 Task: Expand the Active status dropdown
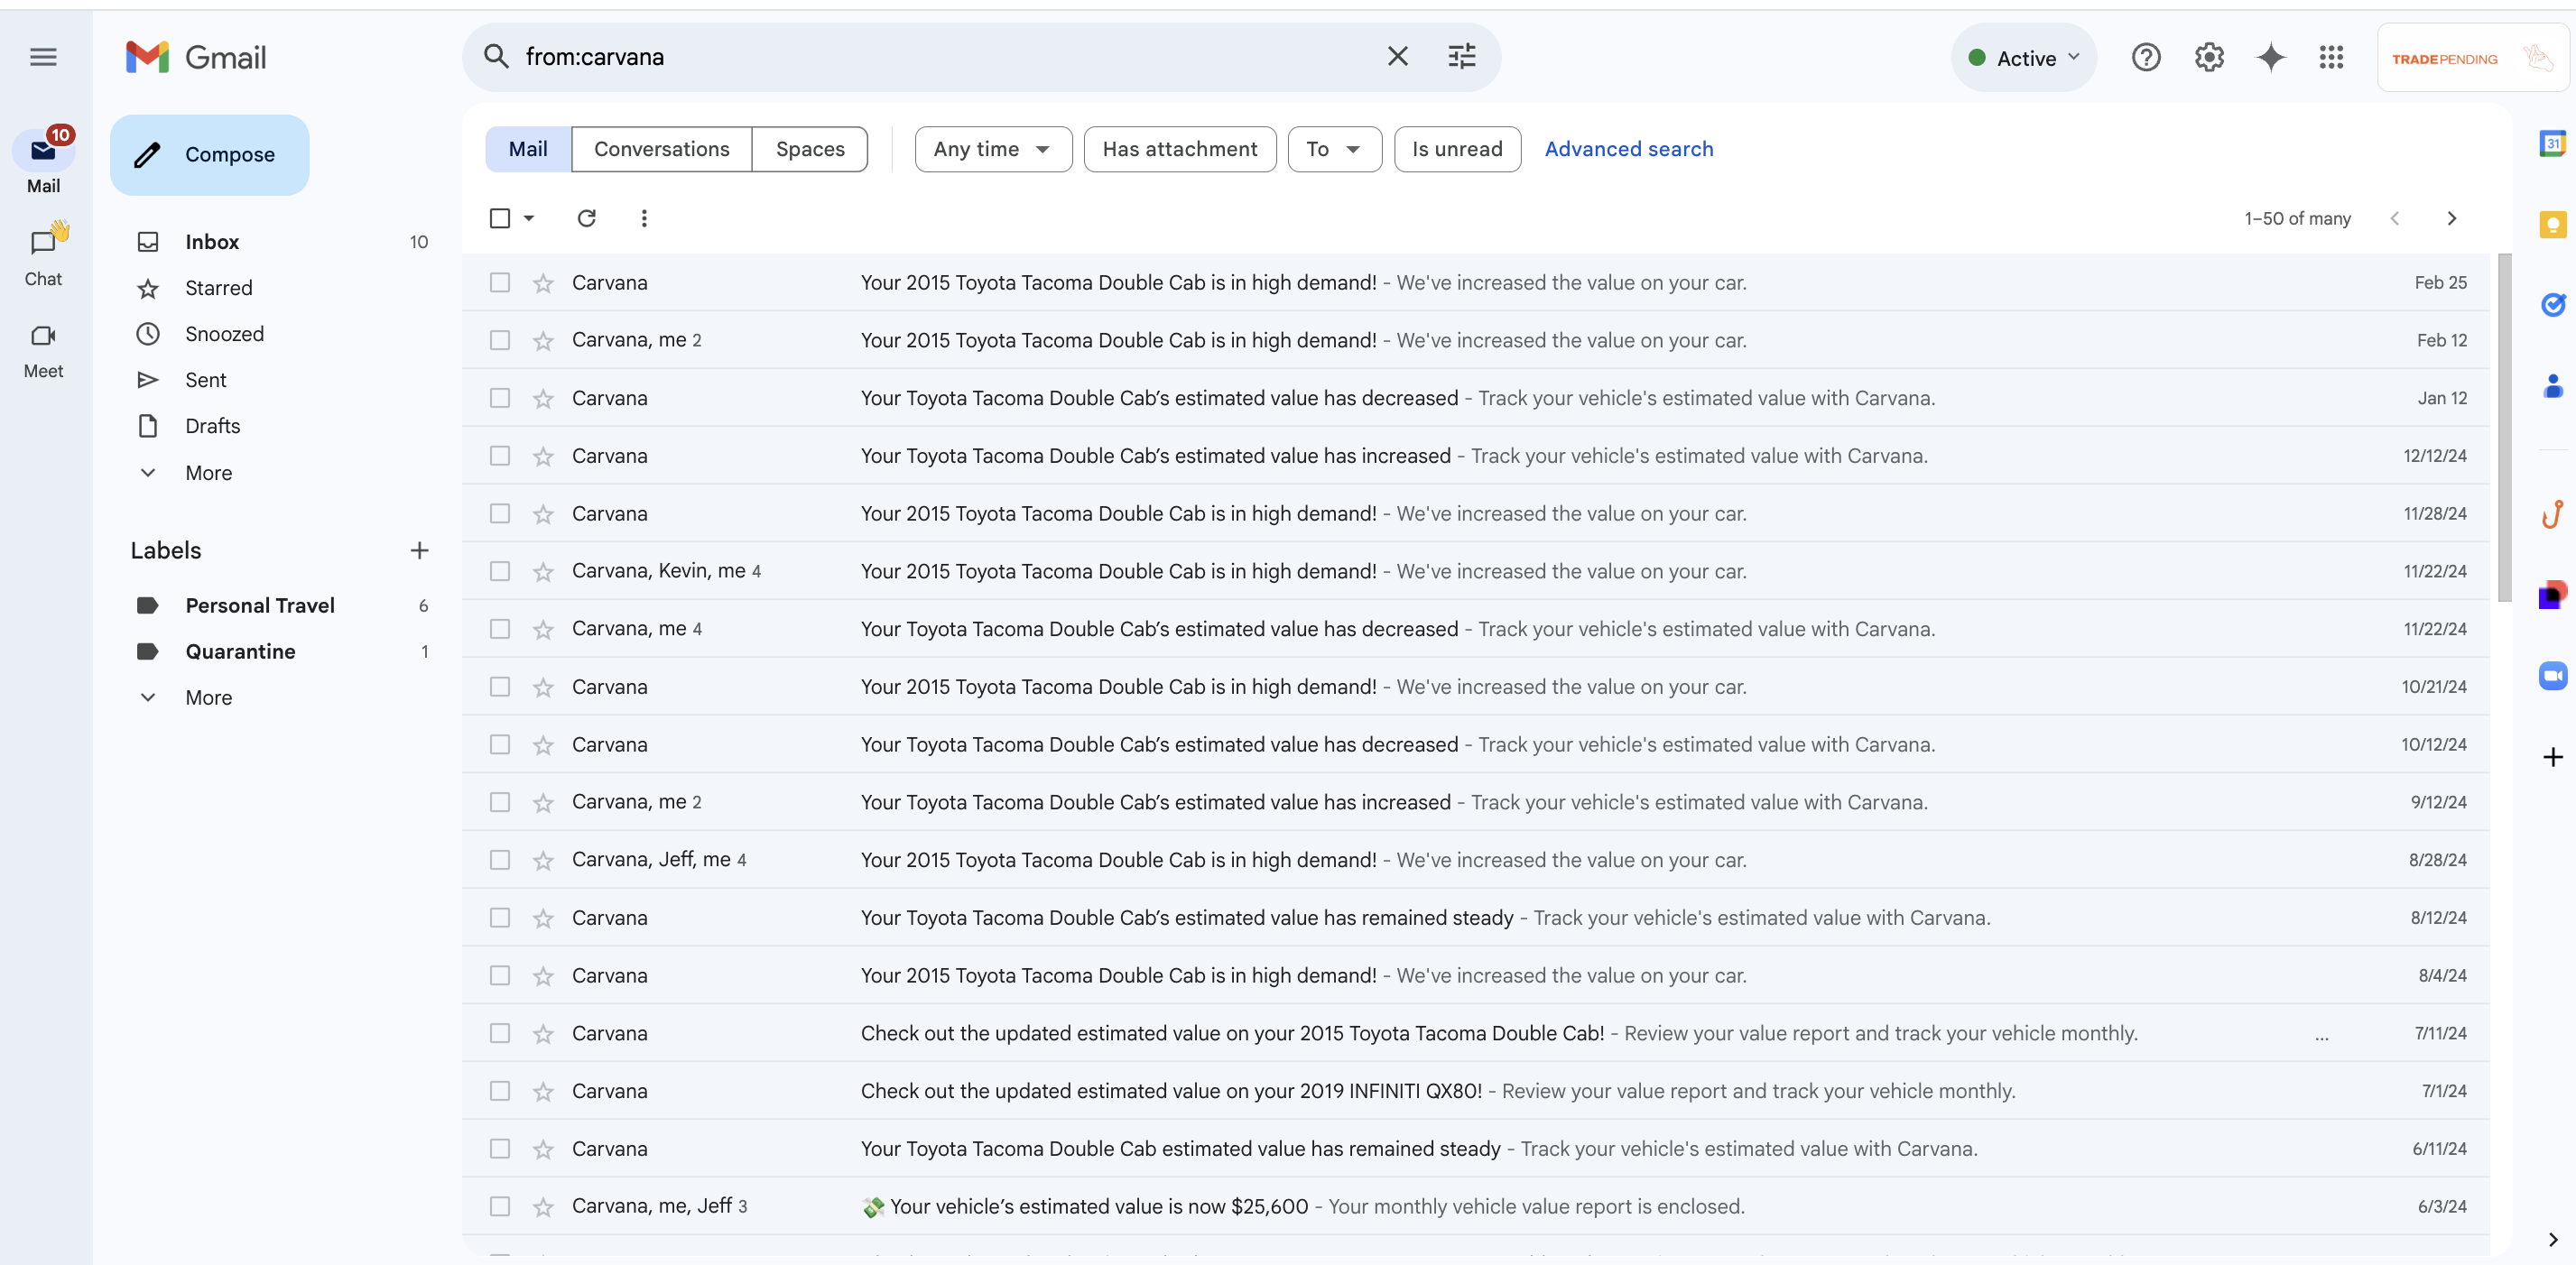pos(2023,58)
